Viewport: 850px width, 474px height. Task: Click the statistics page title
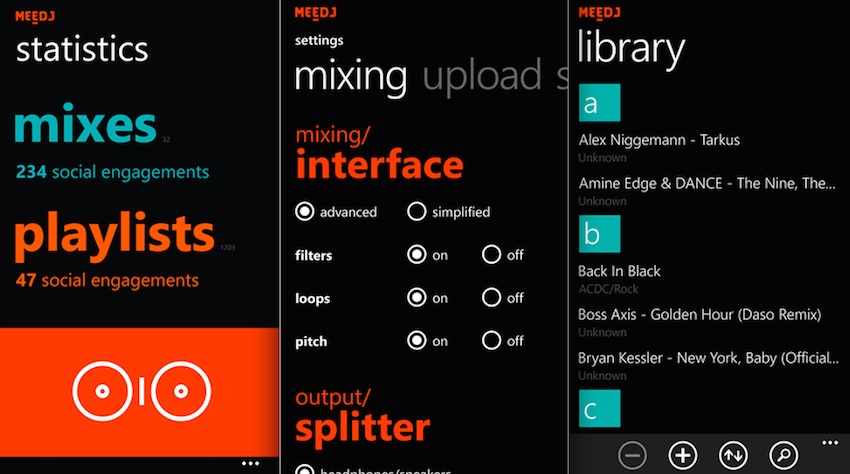tap(82, 49)
